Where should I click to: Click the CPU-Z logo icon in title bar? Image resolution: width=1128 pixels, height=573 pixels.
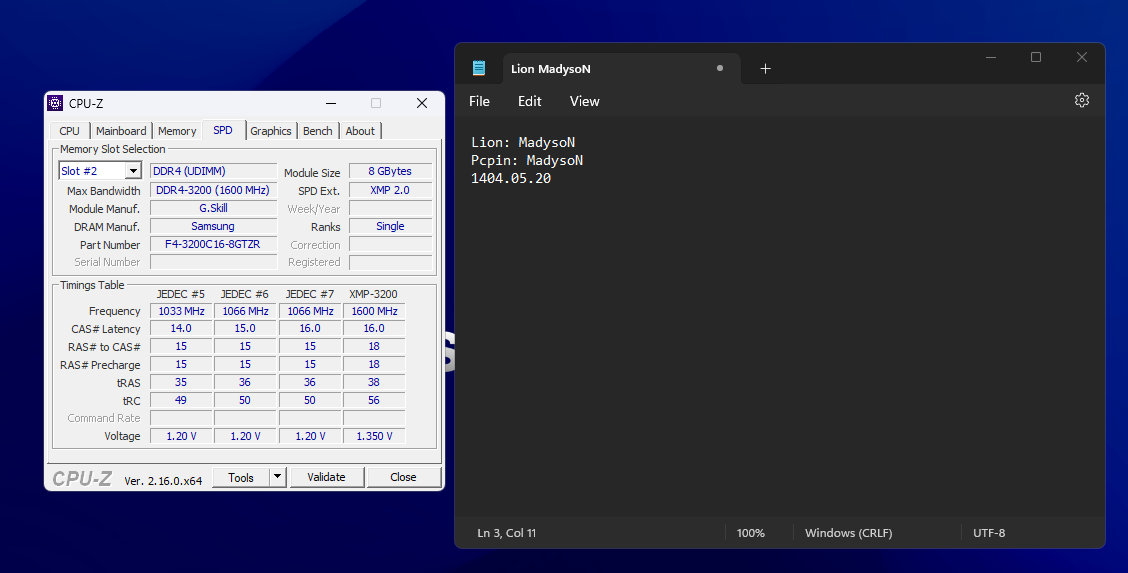point(55,103)
